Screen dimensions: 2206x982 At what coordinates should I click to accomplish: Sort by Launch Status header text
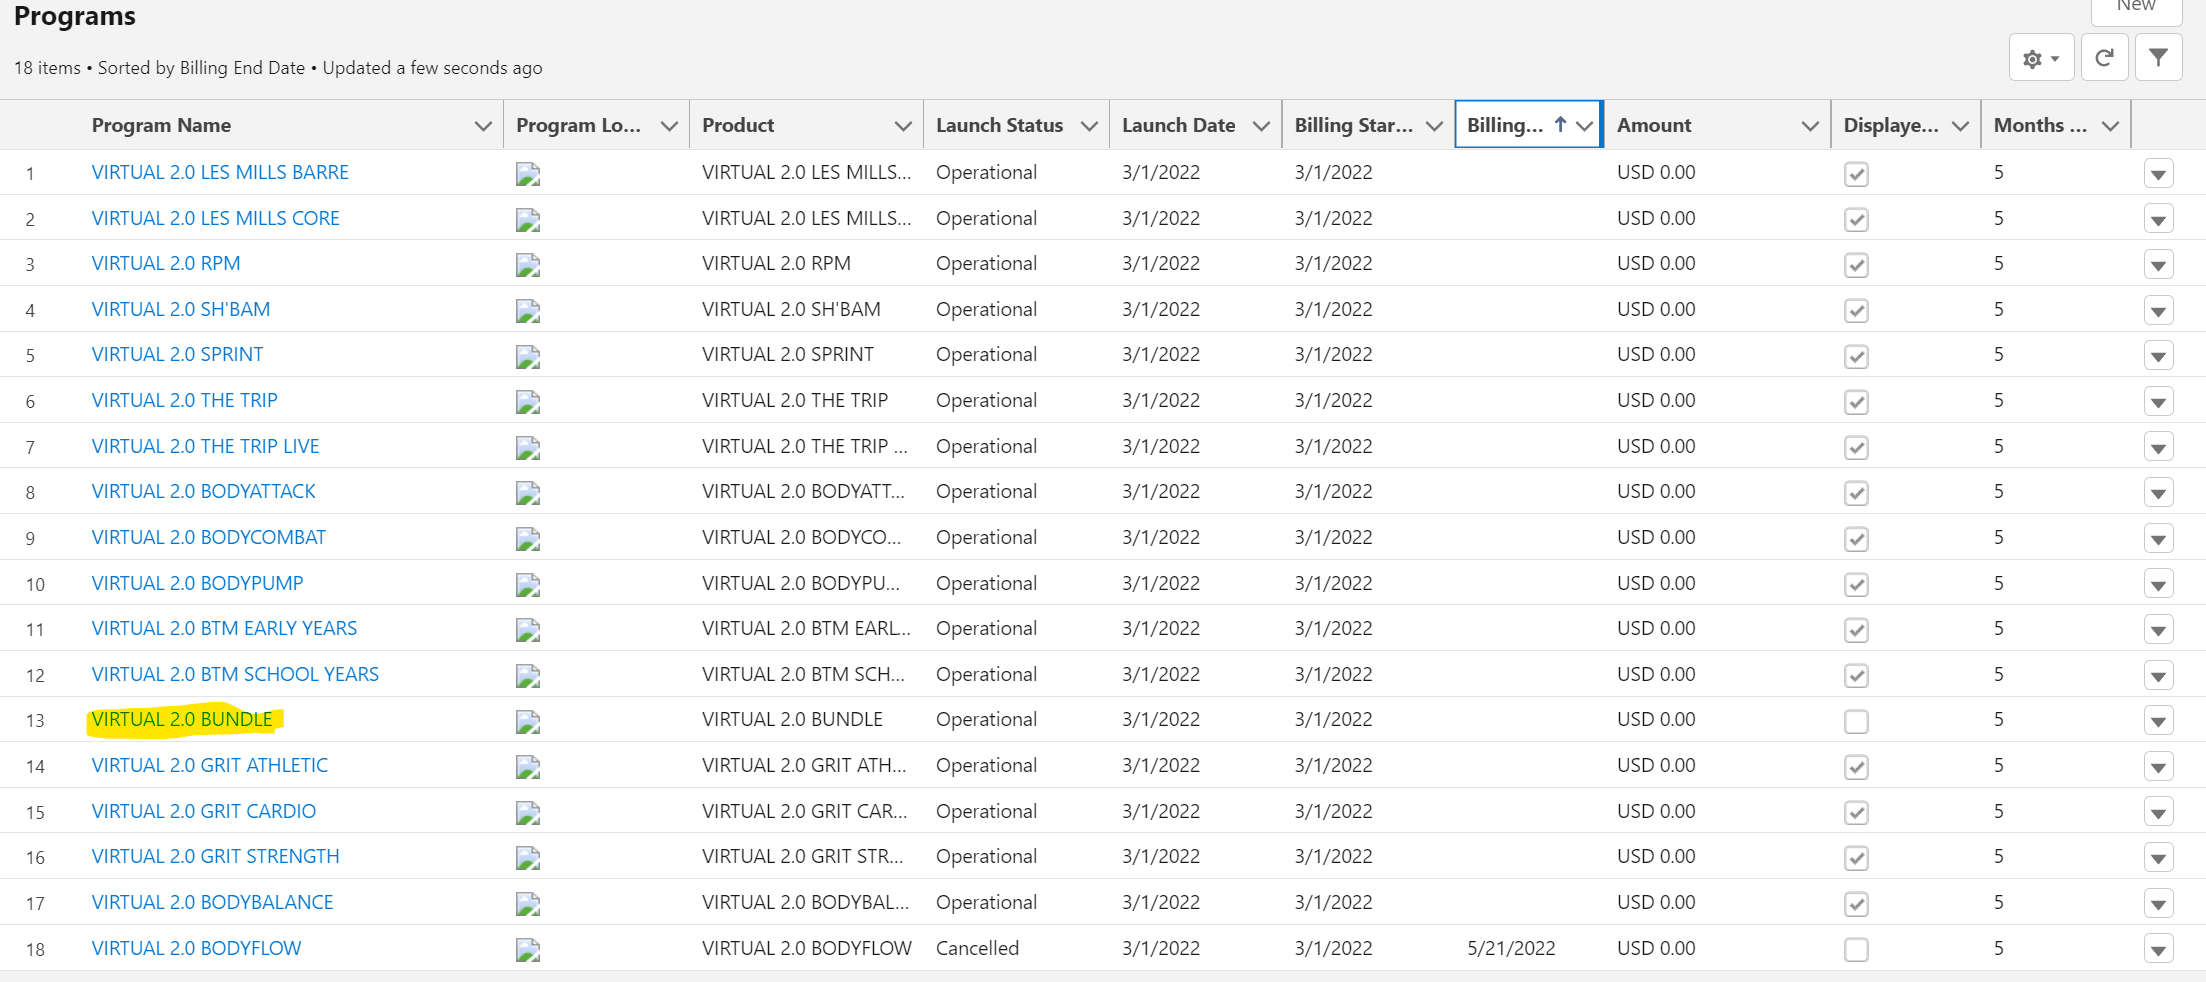click(x=999, y=125)
